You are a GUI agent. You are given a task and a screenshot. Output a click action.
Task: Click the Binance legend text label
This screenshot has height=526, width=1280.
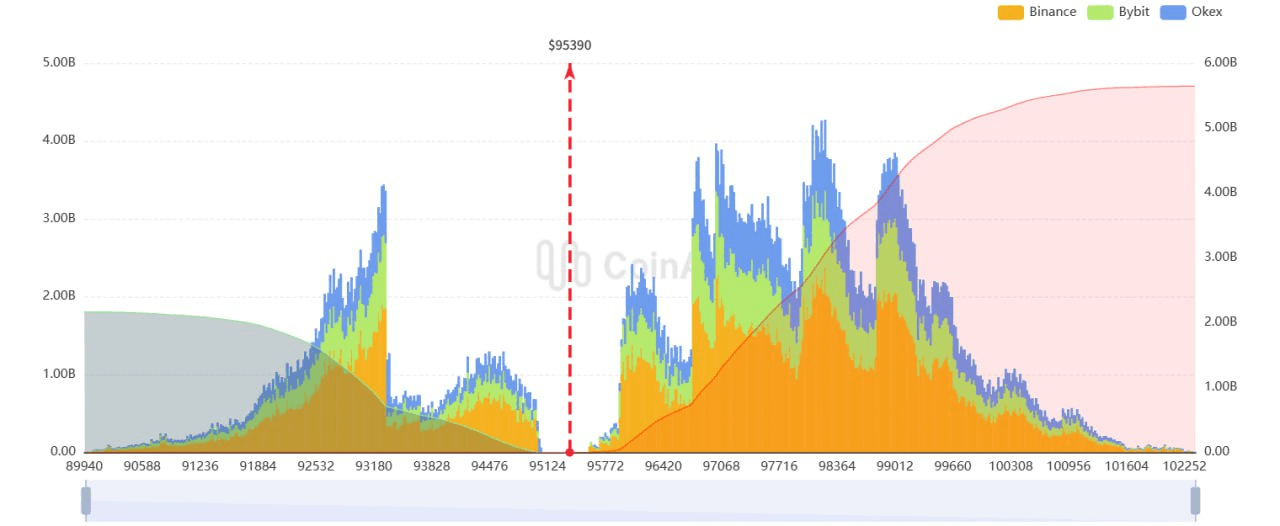1052,13
